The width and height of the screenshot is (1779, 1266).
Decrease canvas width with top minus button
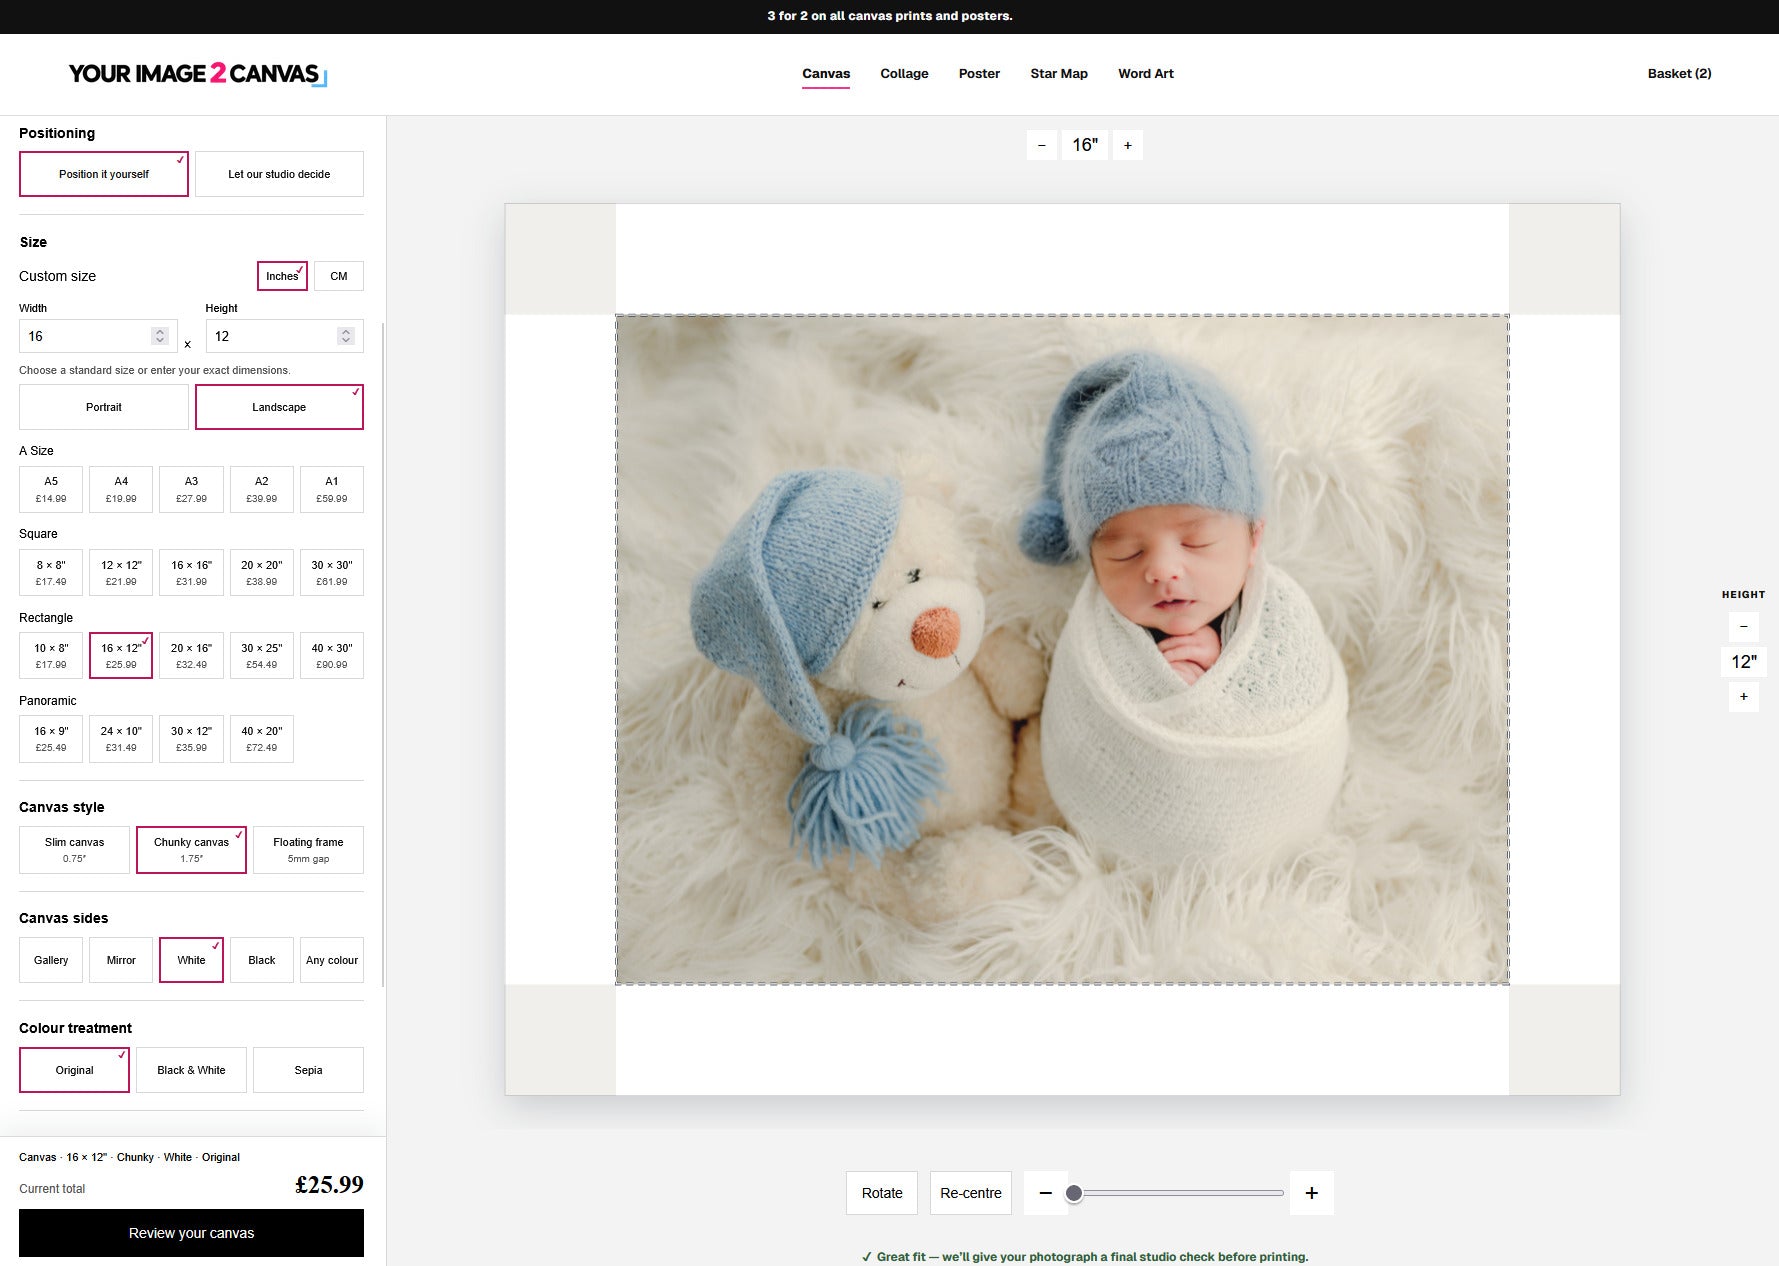[1041, 145]
